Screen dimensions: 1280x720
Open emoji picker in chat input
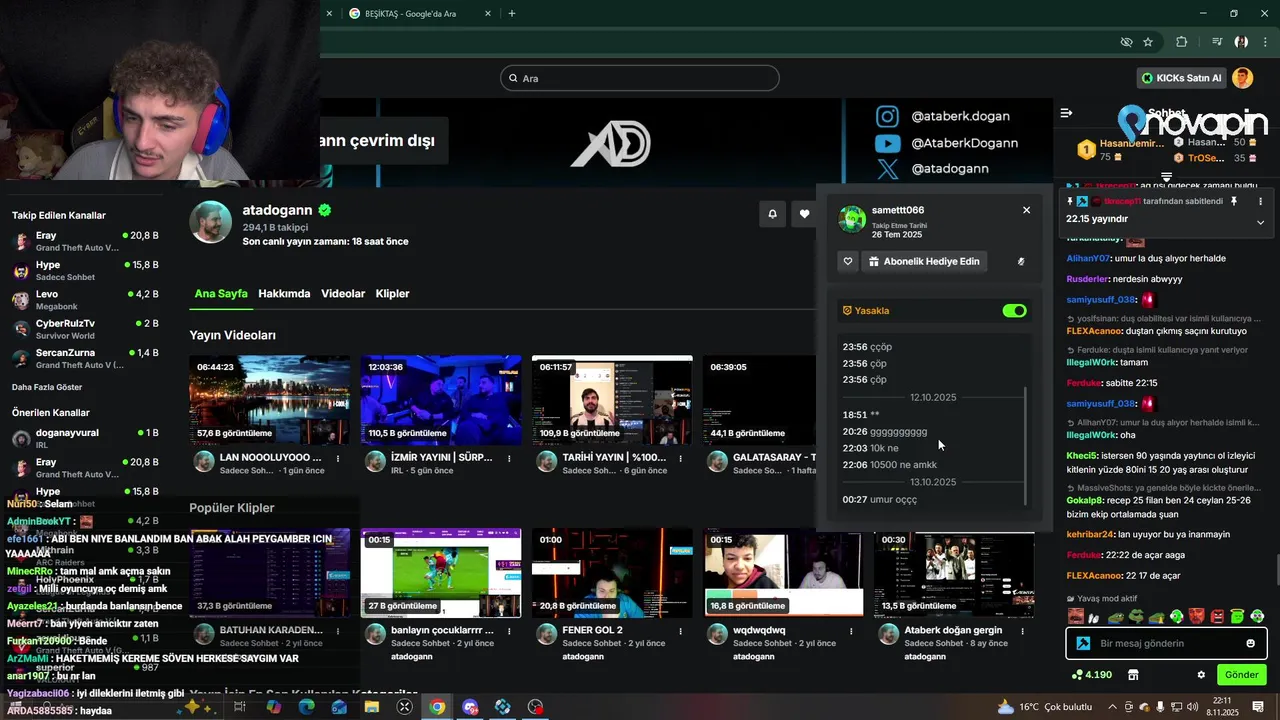click(x=1250, y=643)
